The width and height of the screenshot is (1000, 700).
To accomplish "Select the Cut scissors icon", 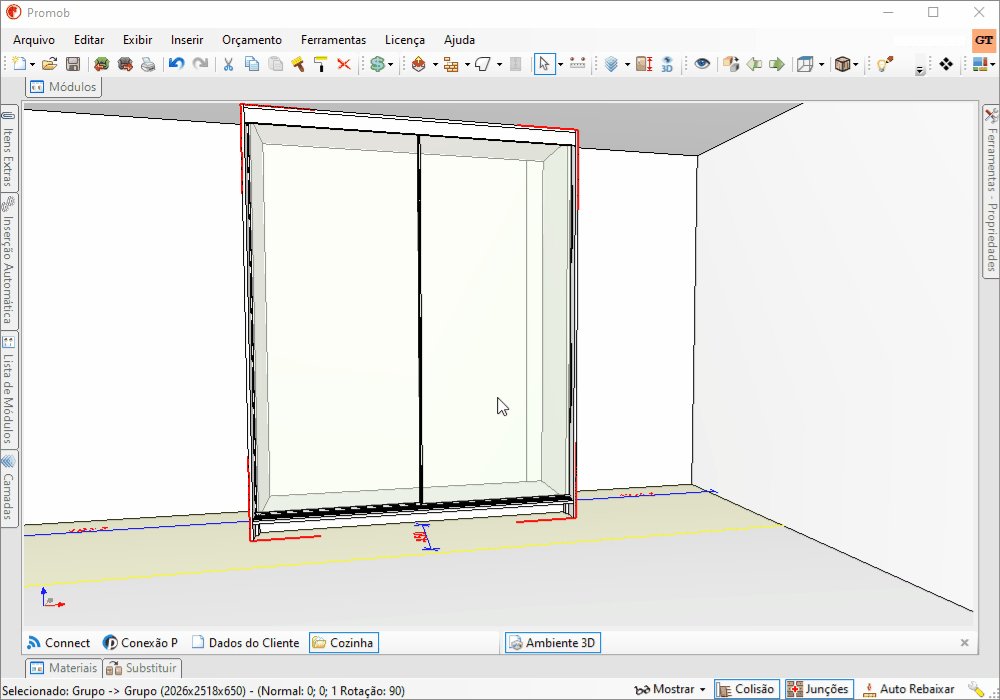I will (x=228, y=64).
